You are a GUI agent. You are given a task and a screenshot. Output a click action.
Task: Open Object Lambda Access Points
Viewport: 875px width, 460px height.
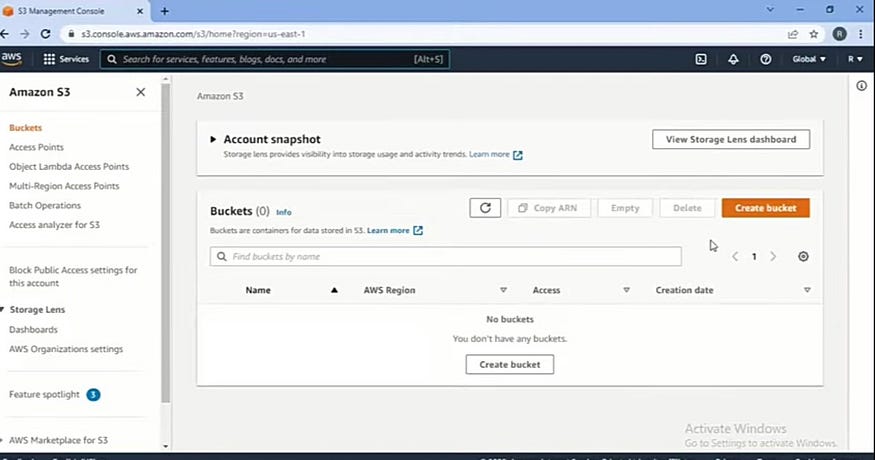point(69,166)
